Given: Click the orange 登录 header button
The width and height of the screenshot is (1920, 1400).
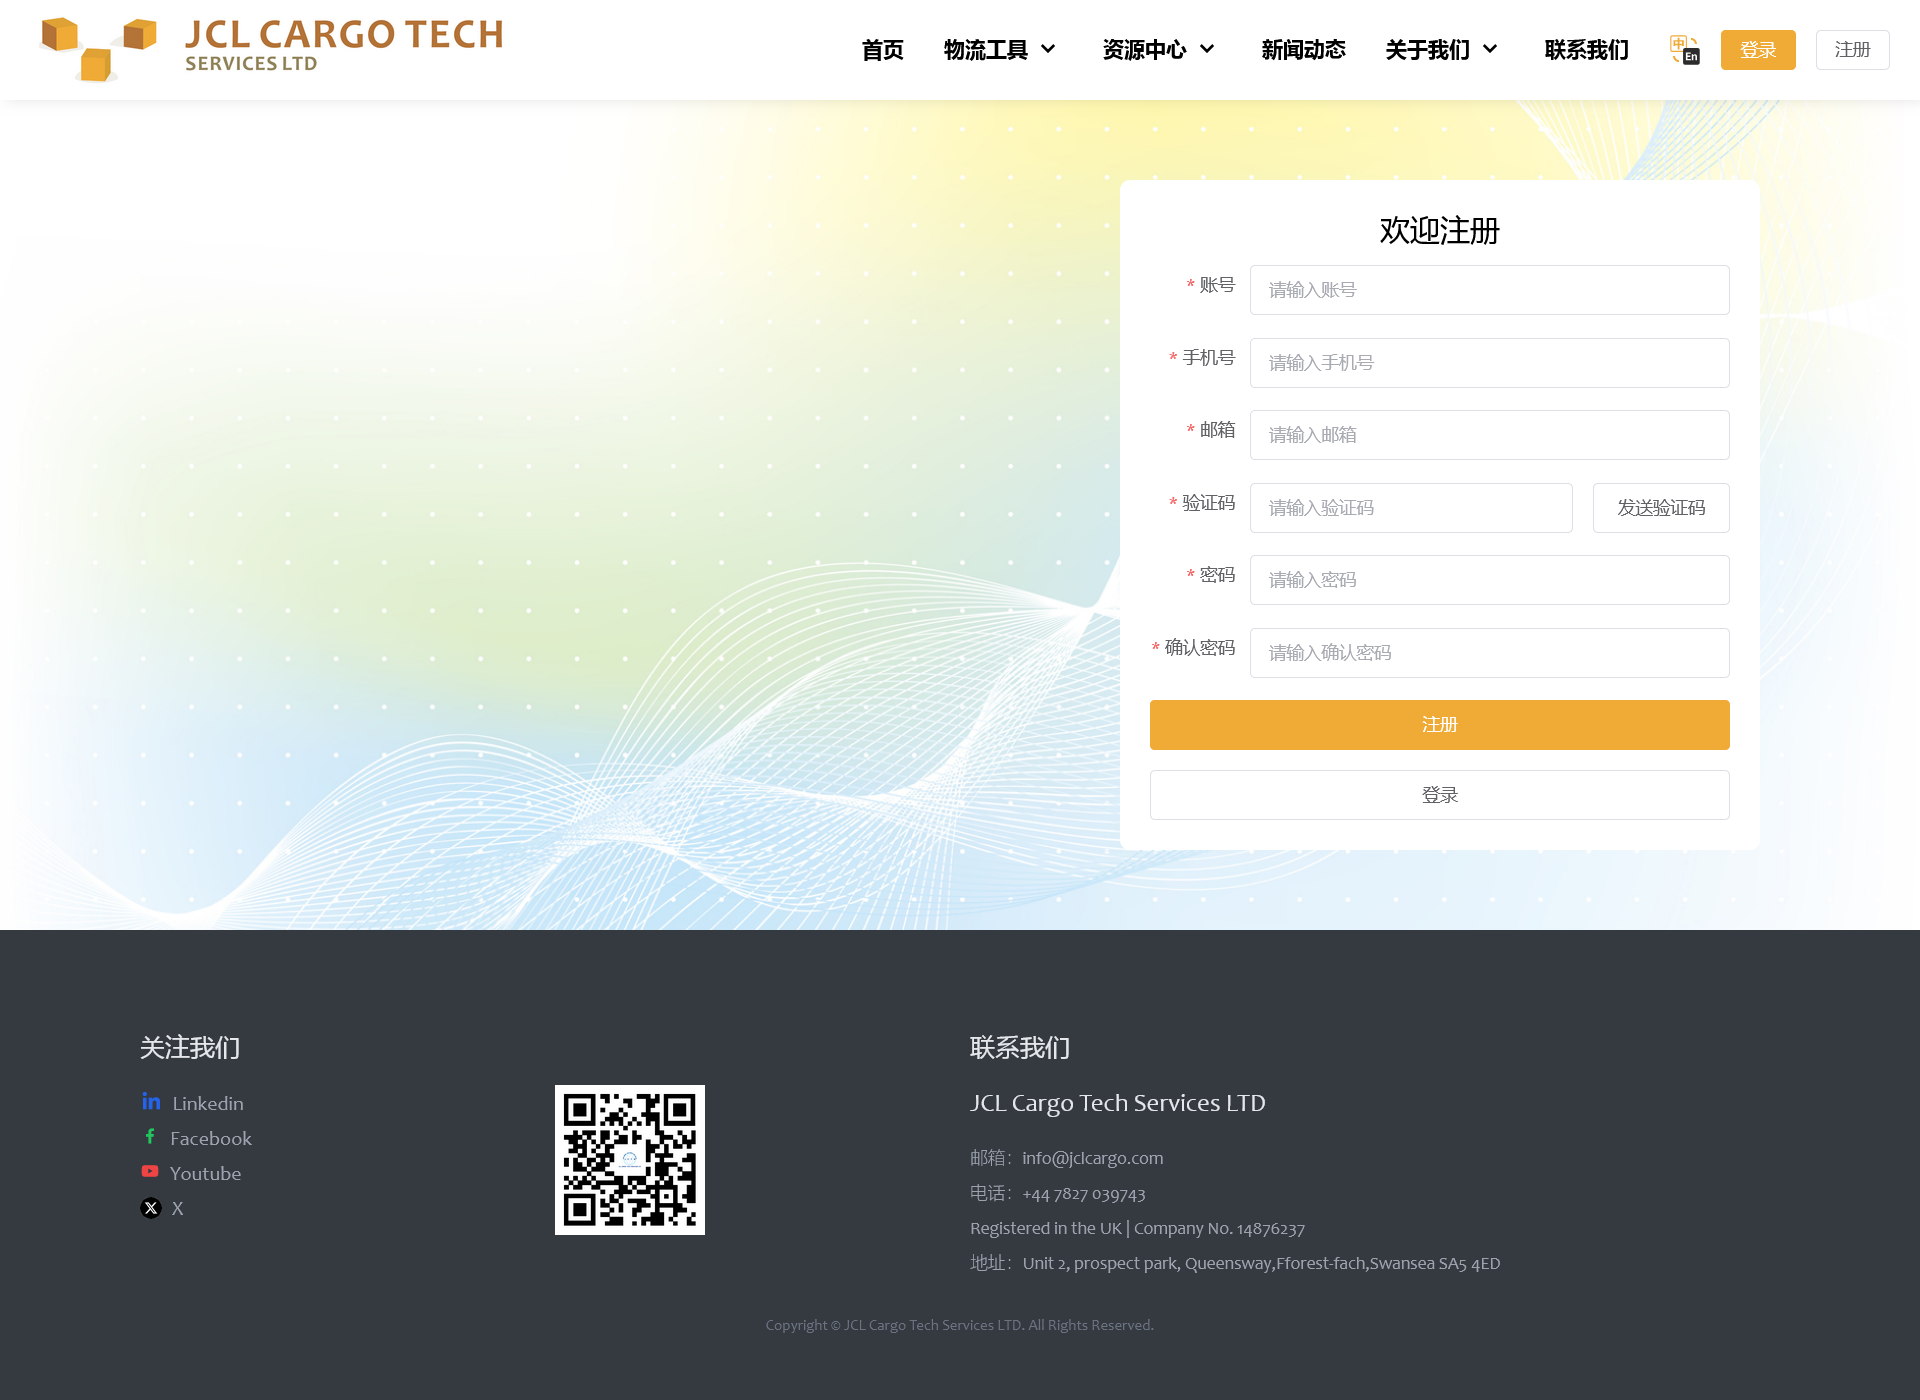Looking at the screenshot, I should point(1757,50).
